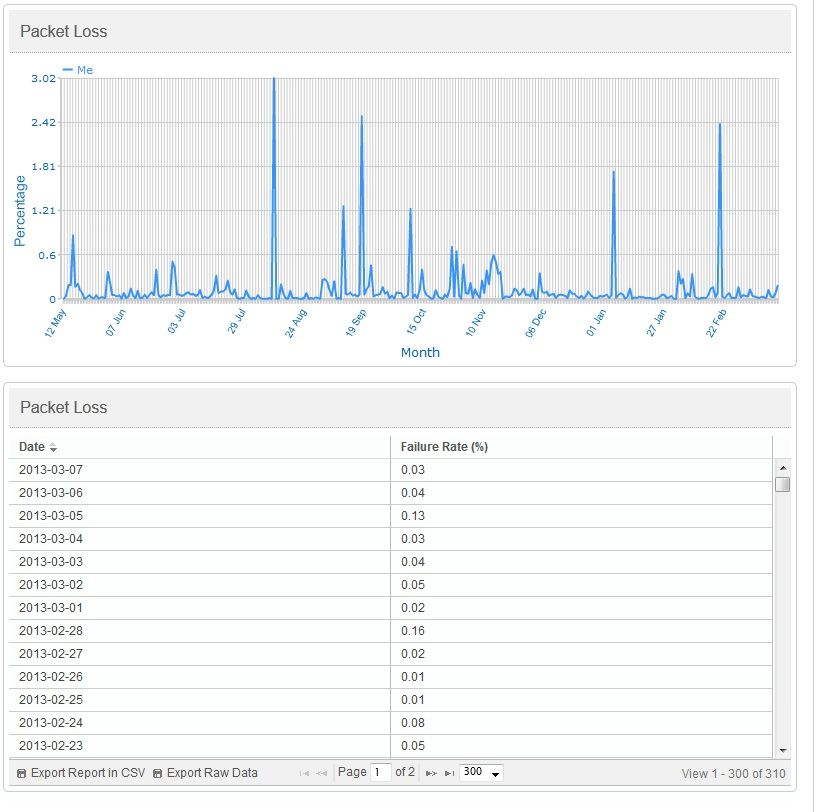Click the table scrollbar thumb

pos(783,484)
